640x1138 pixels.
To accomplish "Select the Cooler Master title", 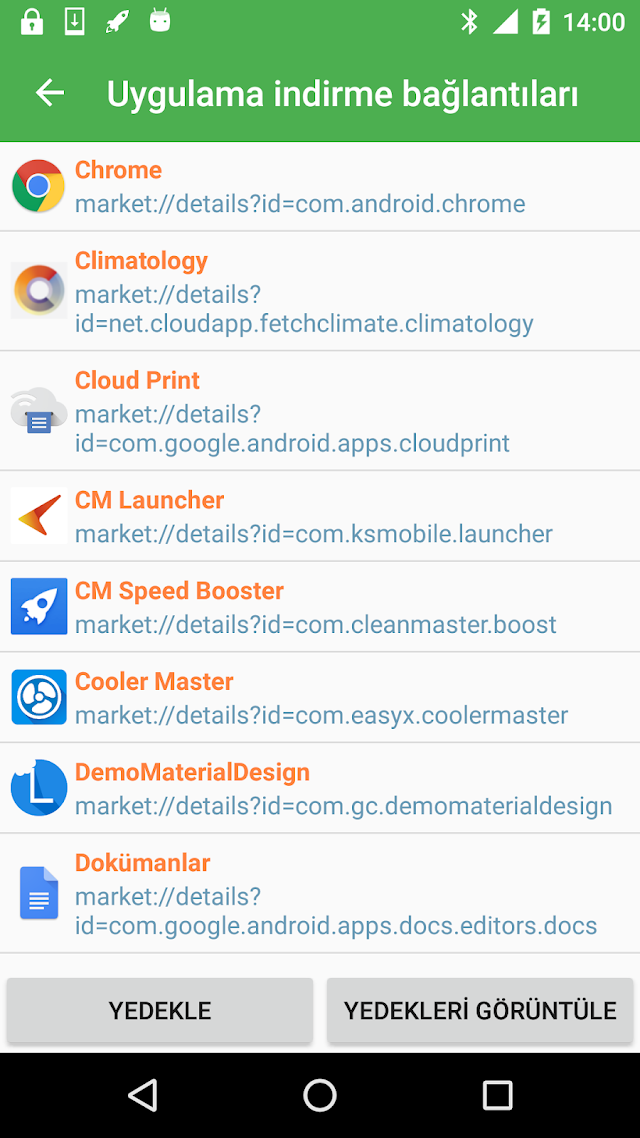I will pos(154,681).
